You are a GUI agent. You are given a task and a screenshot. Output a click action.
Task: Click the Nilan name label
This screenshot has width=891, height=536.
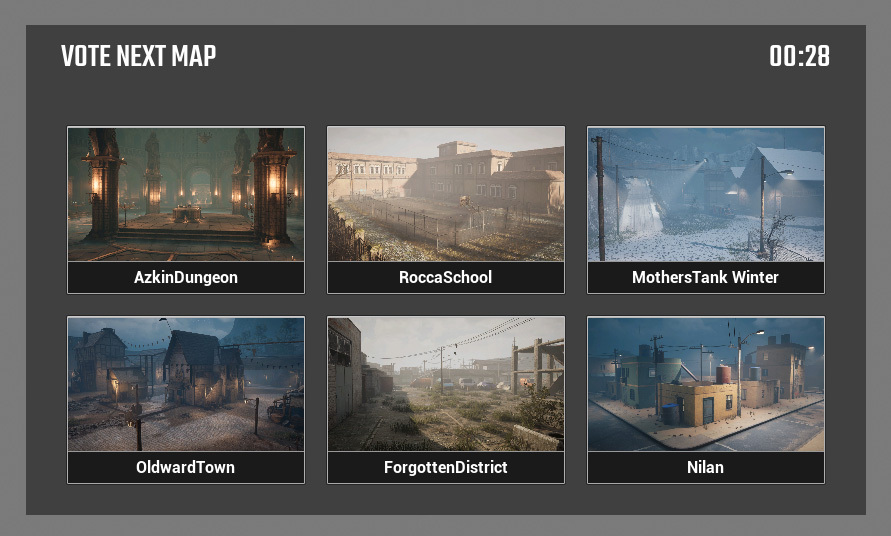(x=705, y=467)
